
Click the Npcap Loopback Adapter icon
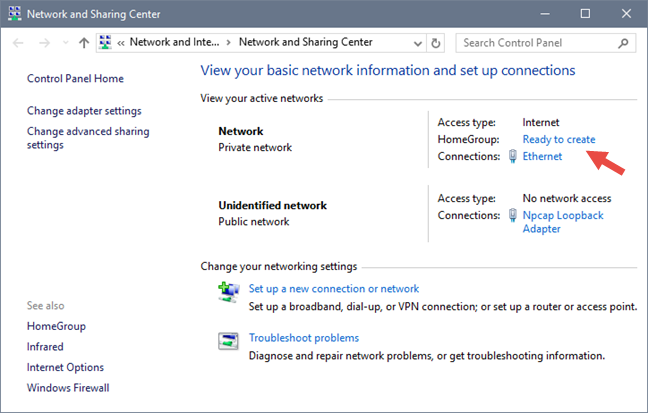click(513, 215)
